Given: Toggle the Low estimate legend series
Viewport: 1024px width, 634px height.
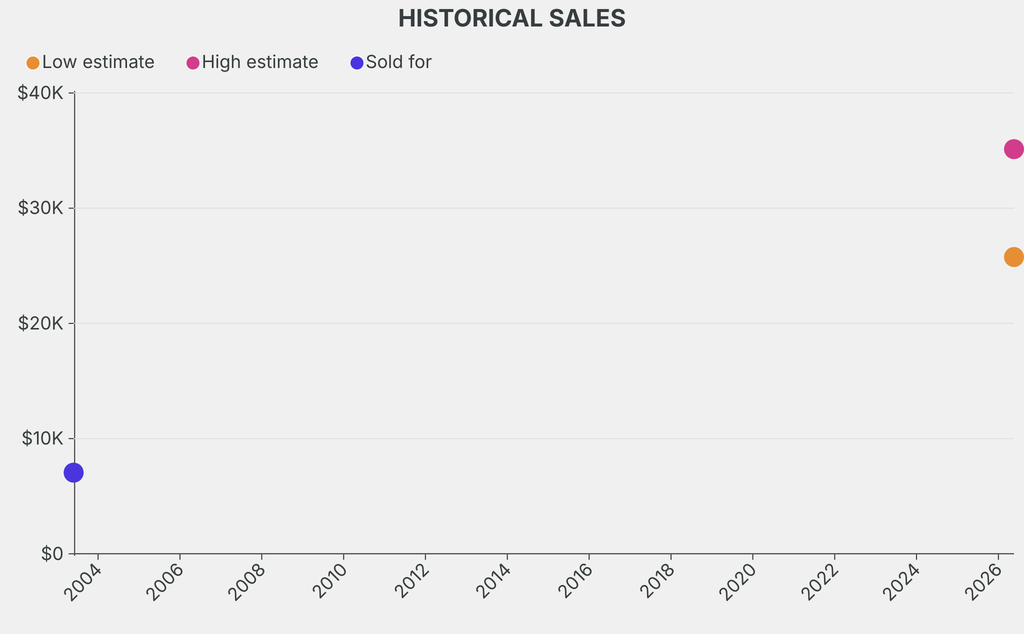Looking at the screenshot, I should pos(90,62).
